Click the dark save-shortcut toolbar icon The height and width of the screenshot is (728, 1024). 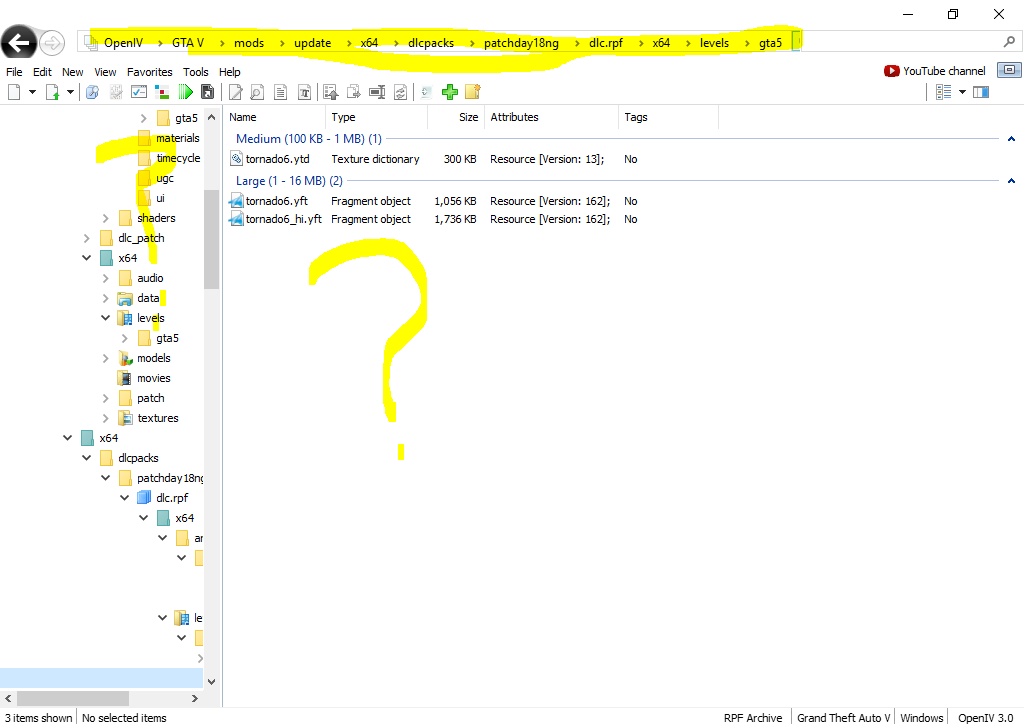[207, 92]
